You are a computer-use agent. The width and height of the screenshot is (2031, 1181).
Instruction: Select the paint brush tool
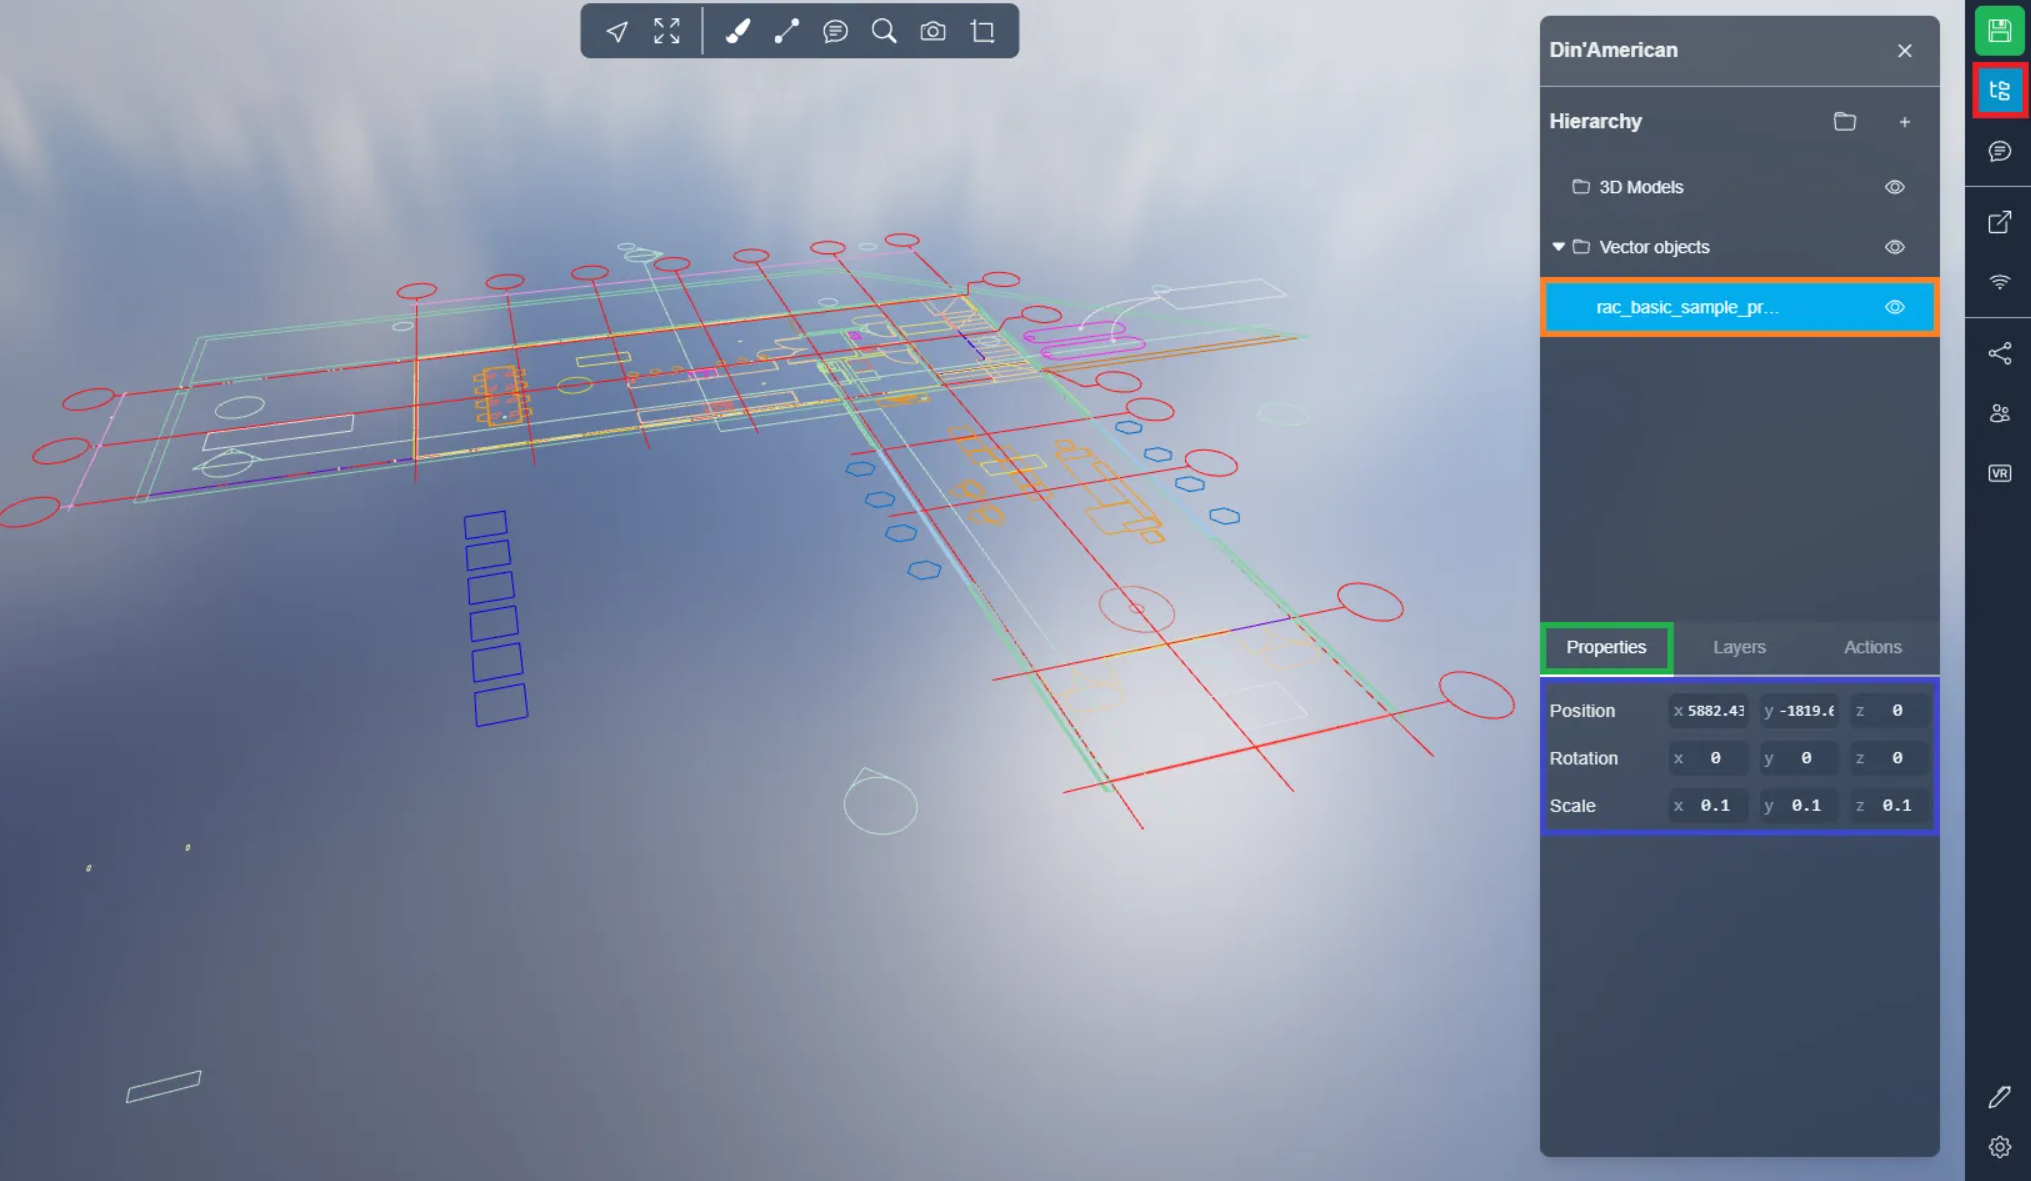(x=738, y=32)
